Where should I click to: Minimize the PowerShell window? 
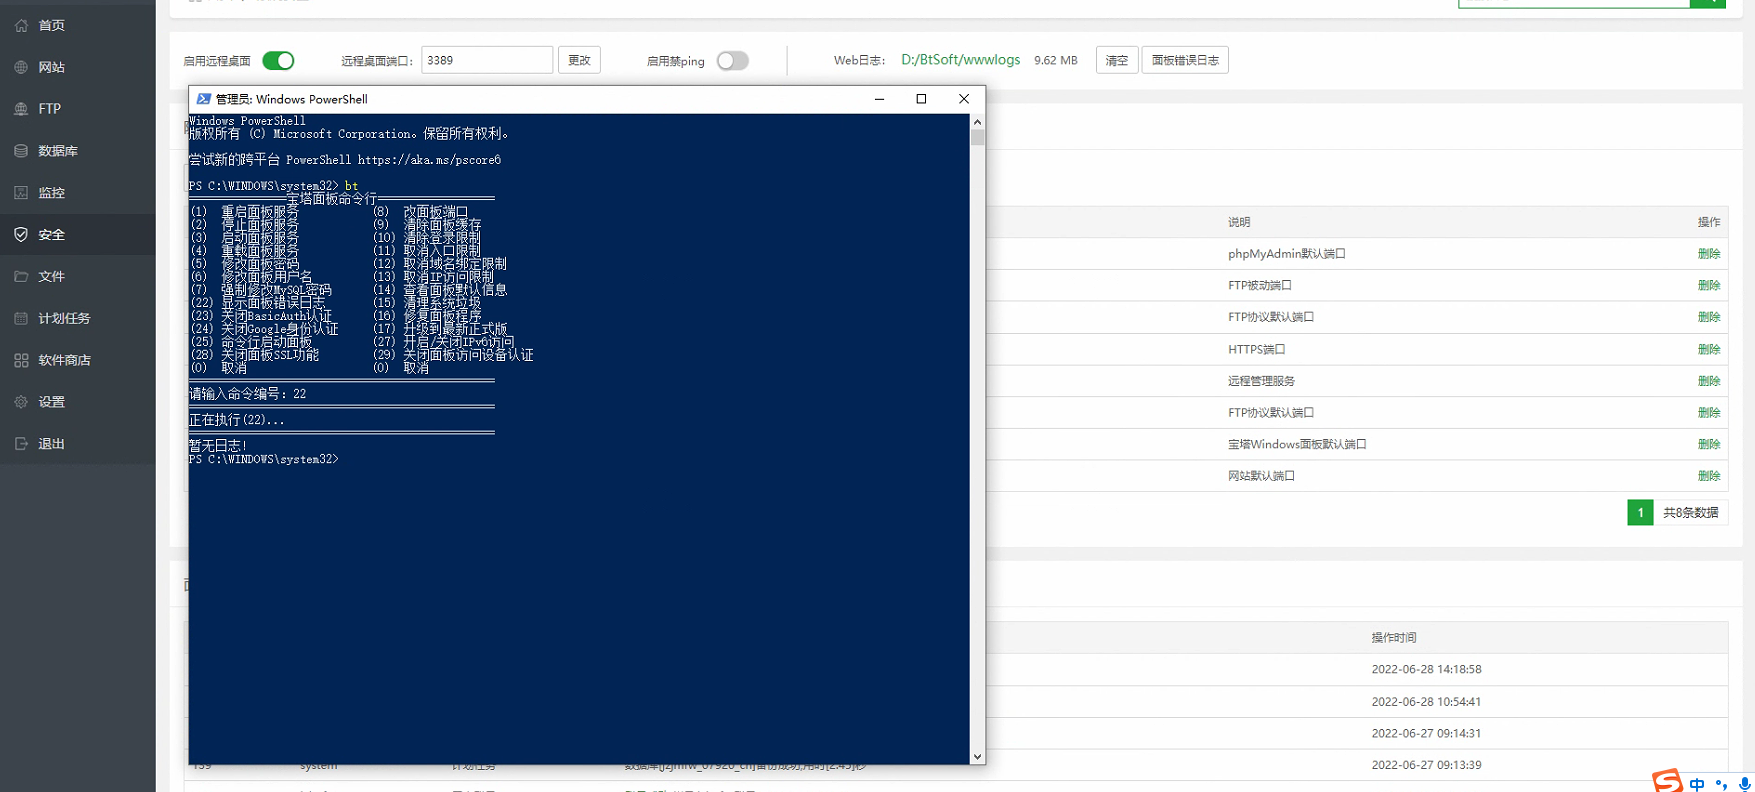click(x=879, y=99)
